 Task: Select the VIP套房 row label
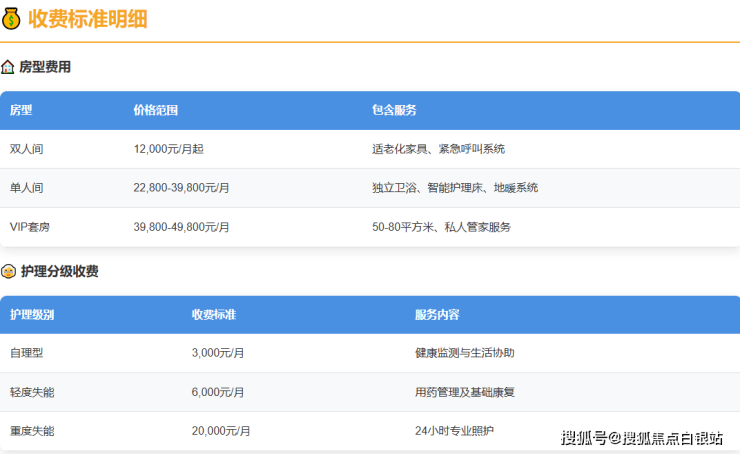(30, 227)
